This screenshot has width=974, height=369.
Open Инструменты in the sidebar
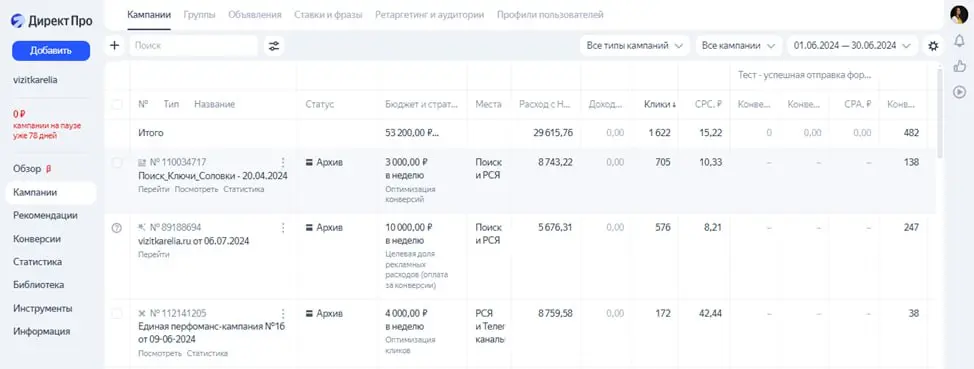(42, 308)
